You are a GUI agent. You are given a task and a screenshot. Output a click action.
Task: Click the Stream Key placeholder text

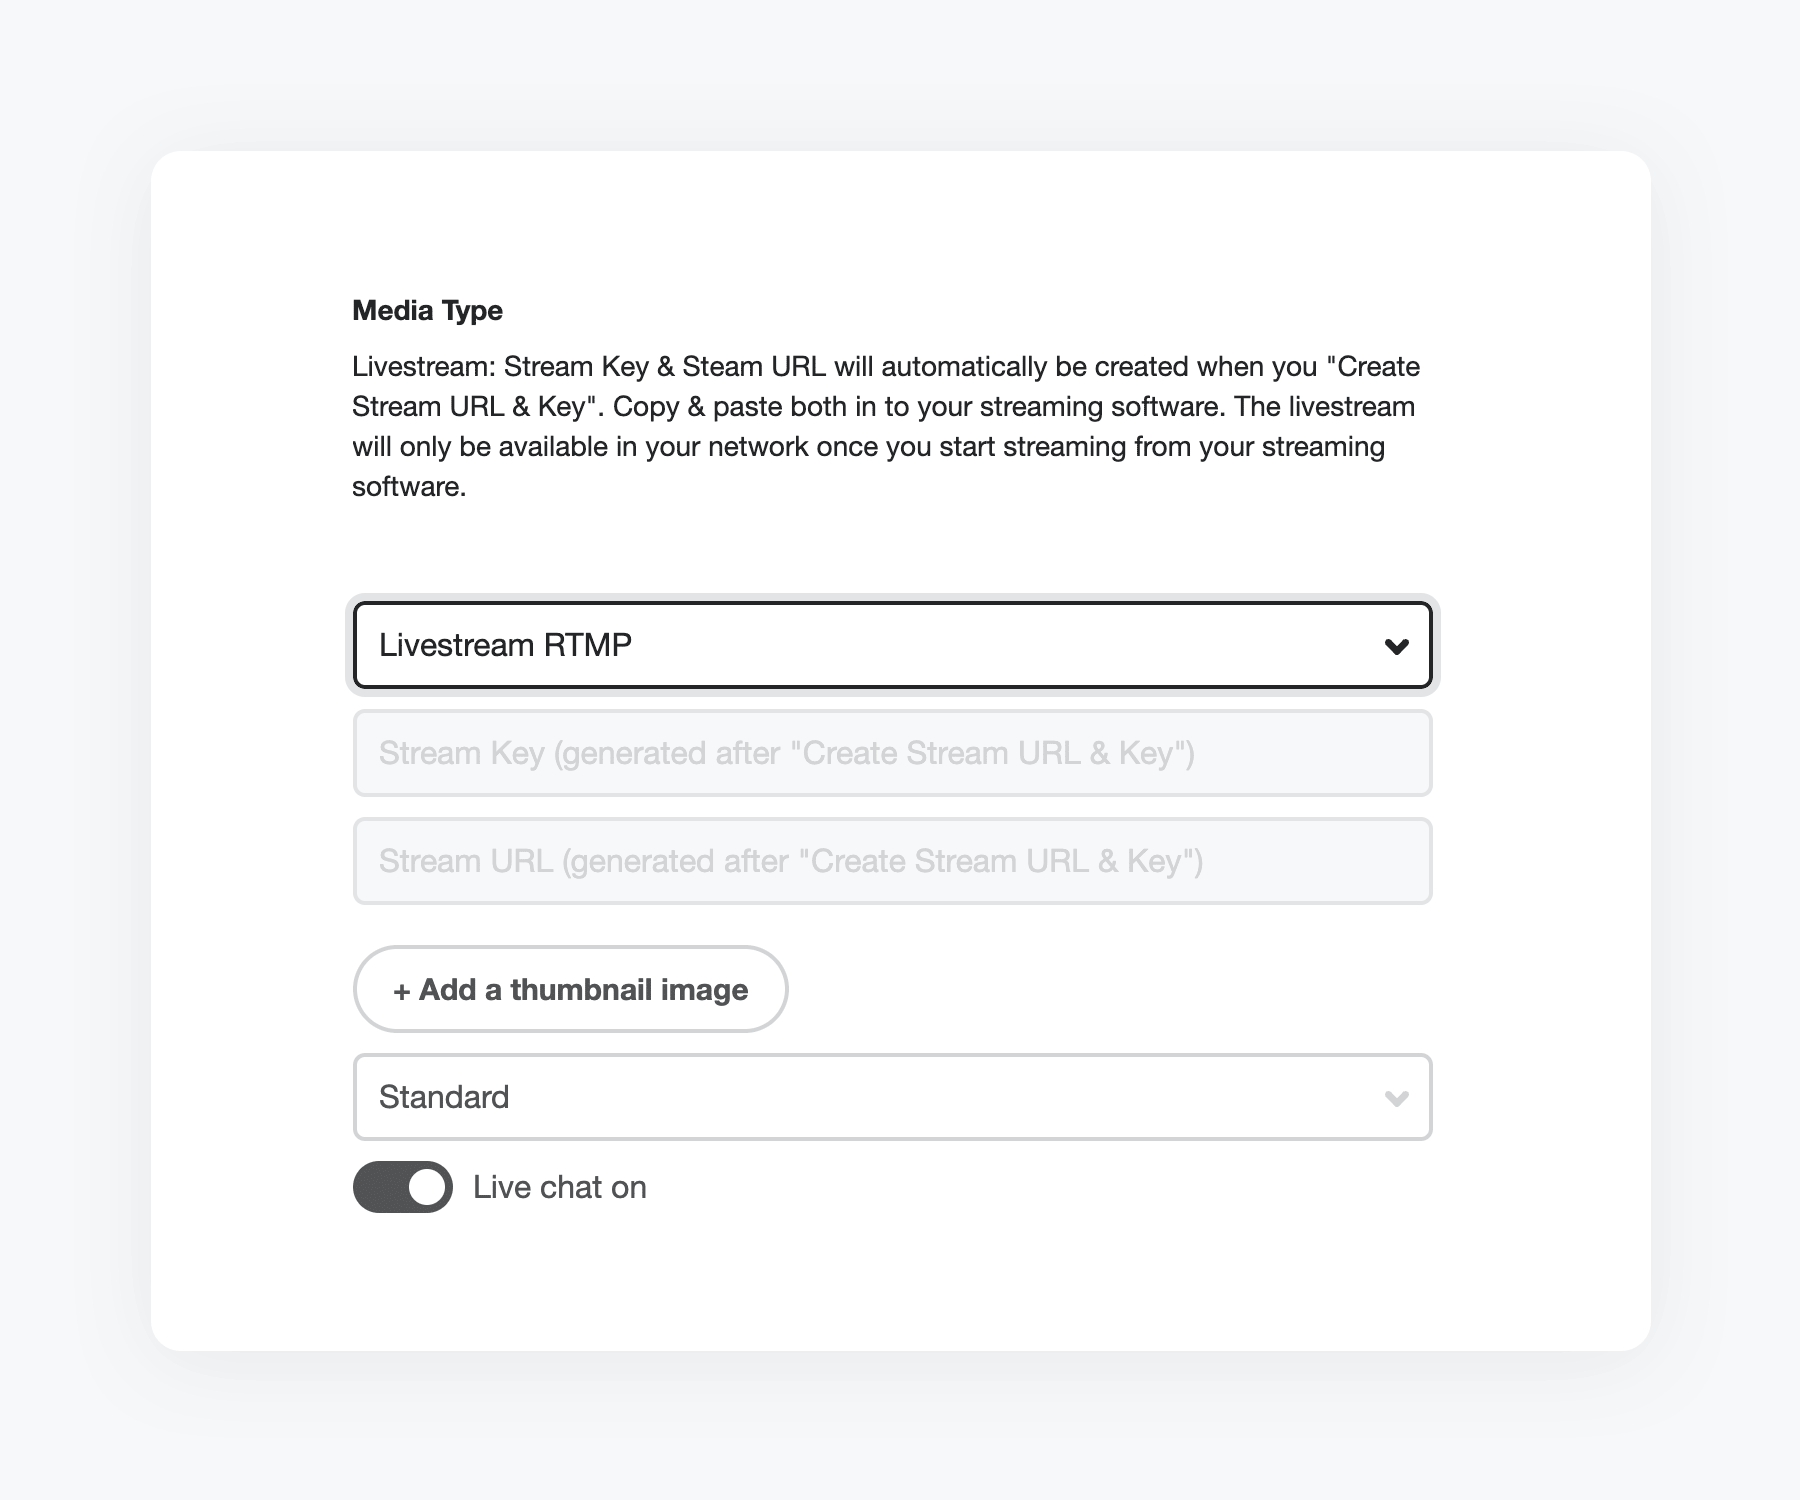[786, 753]
